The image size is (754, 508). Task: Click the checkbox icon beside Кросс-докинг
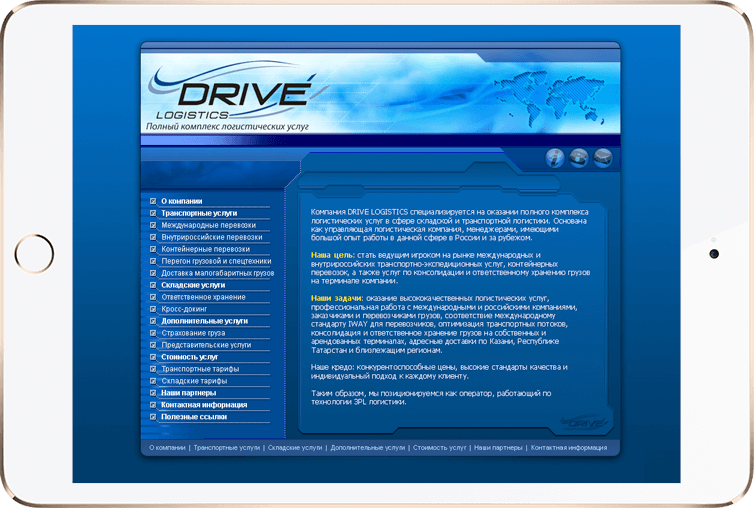[x=153, y=309]
